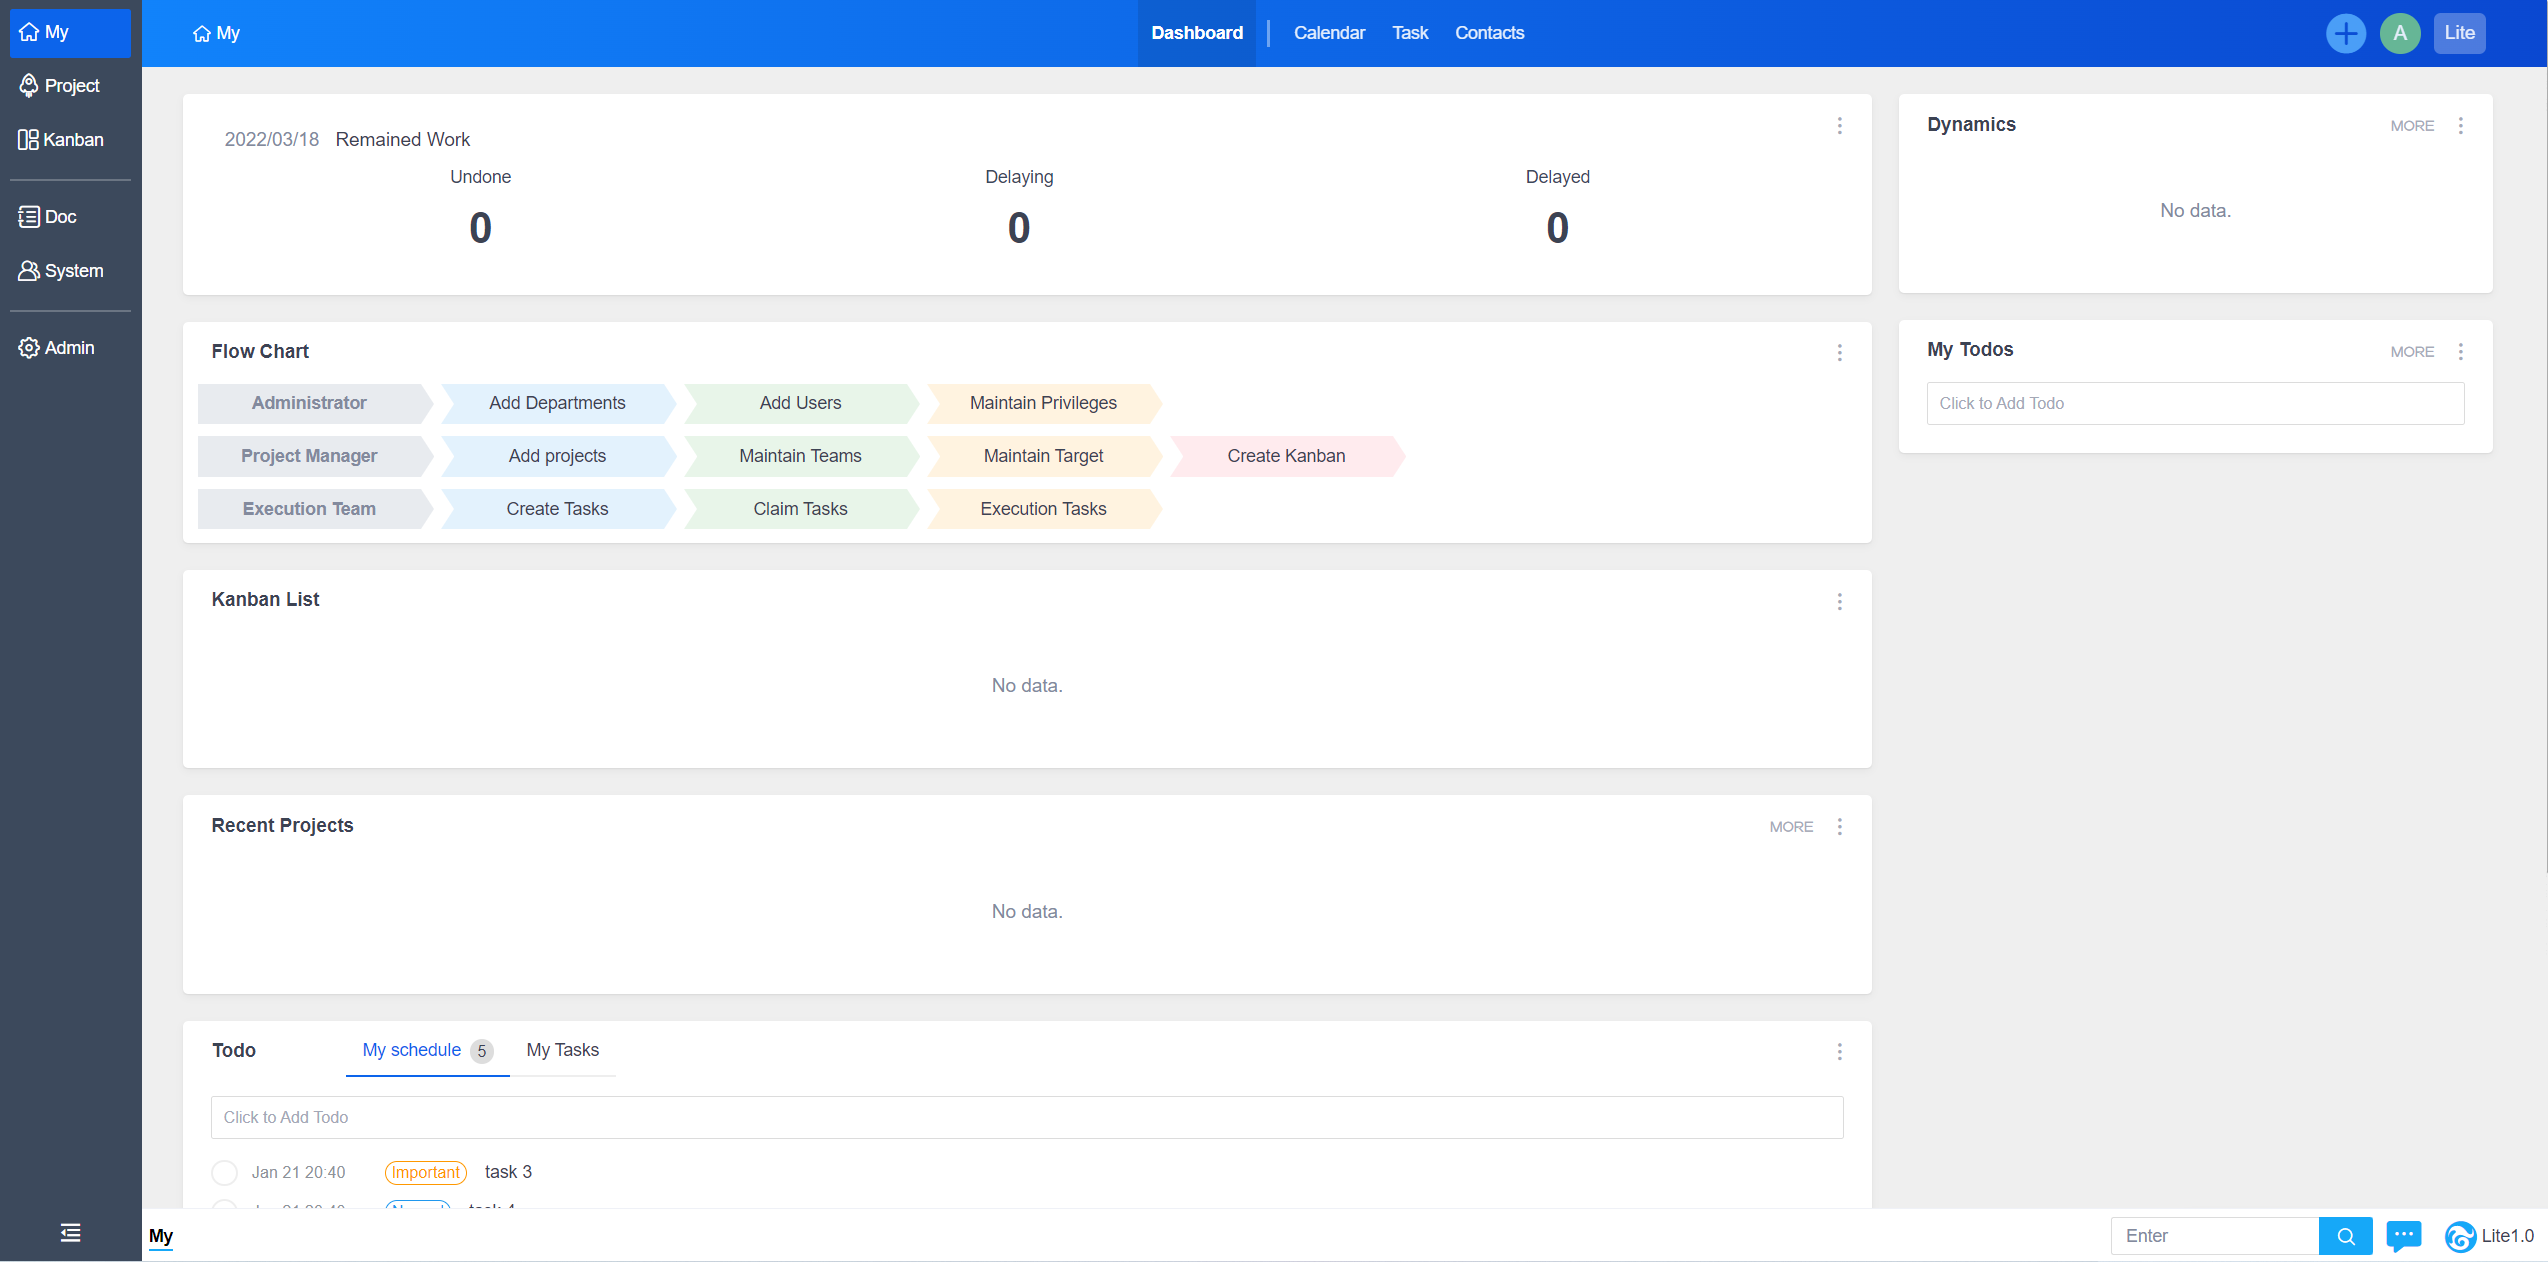
Task: Click the Maintain Privileges flow step
Action: (1044, 403)
